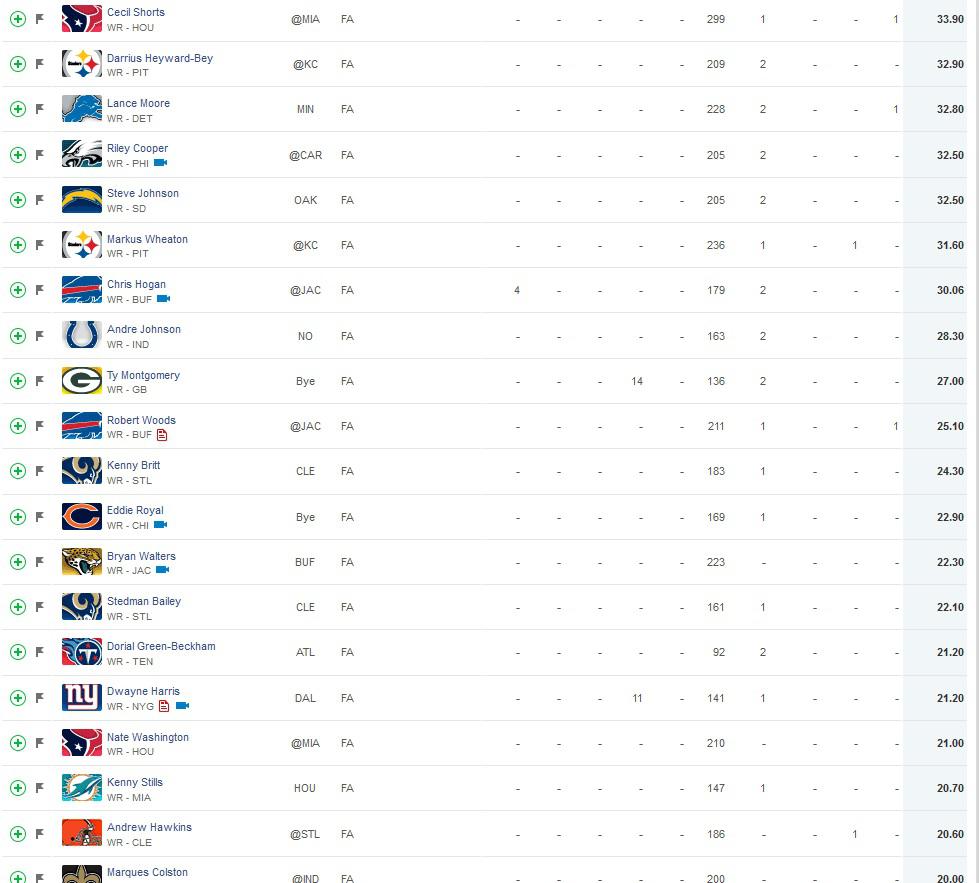Screen dimensions: 979x883
Task: Flag Kenny Stills with the flag icon
Action: tap(40, 787)
